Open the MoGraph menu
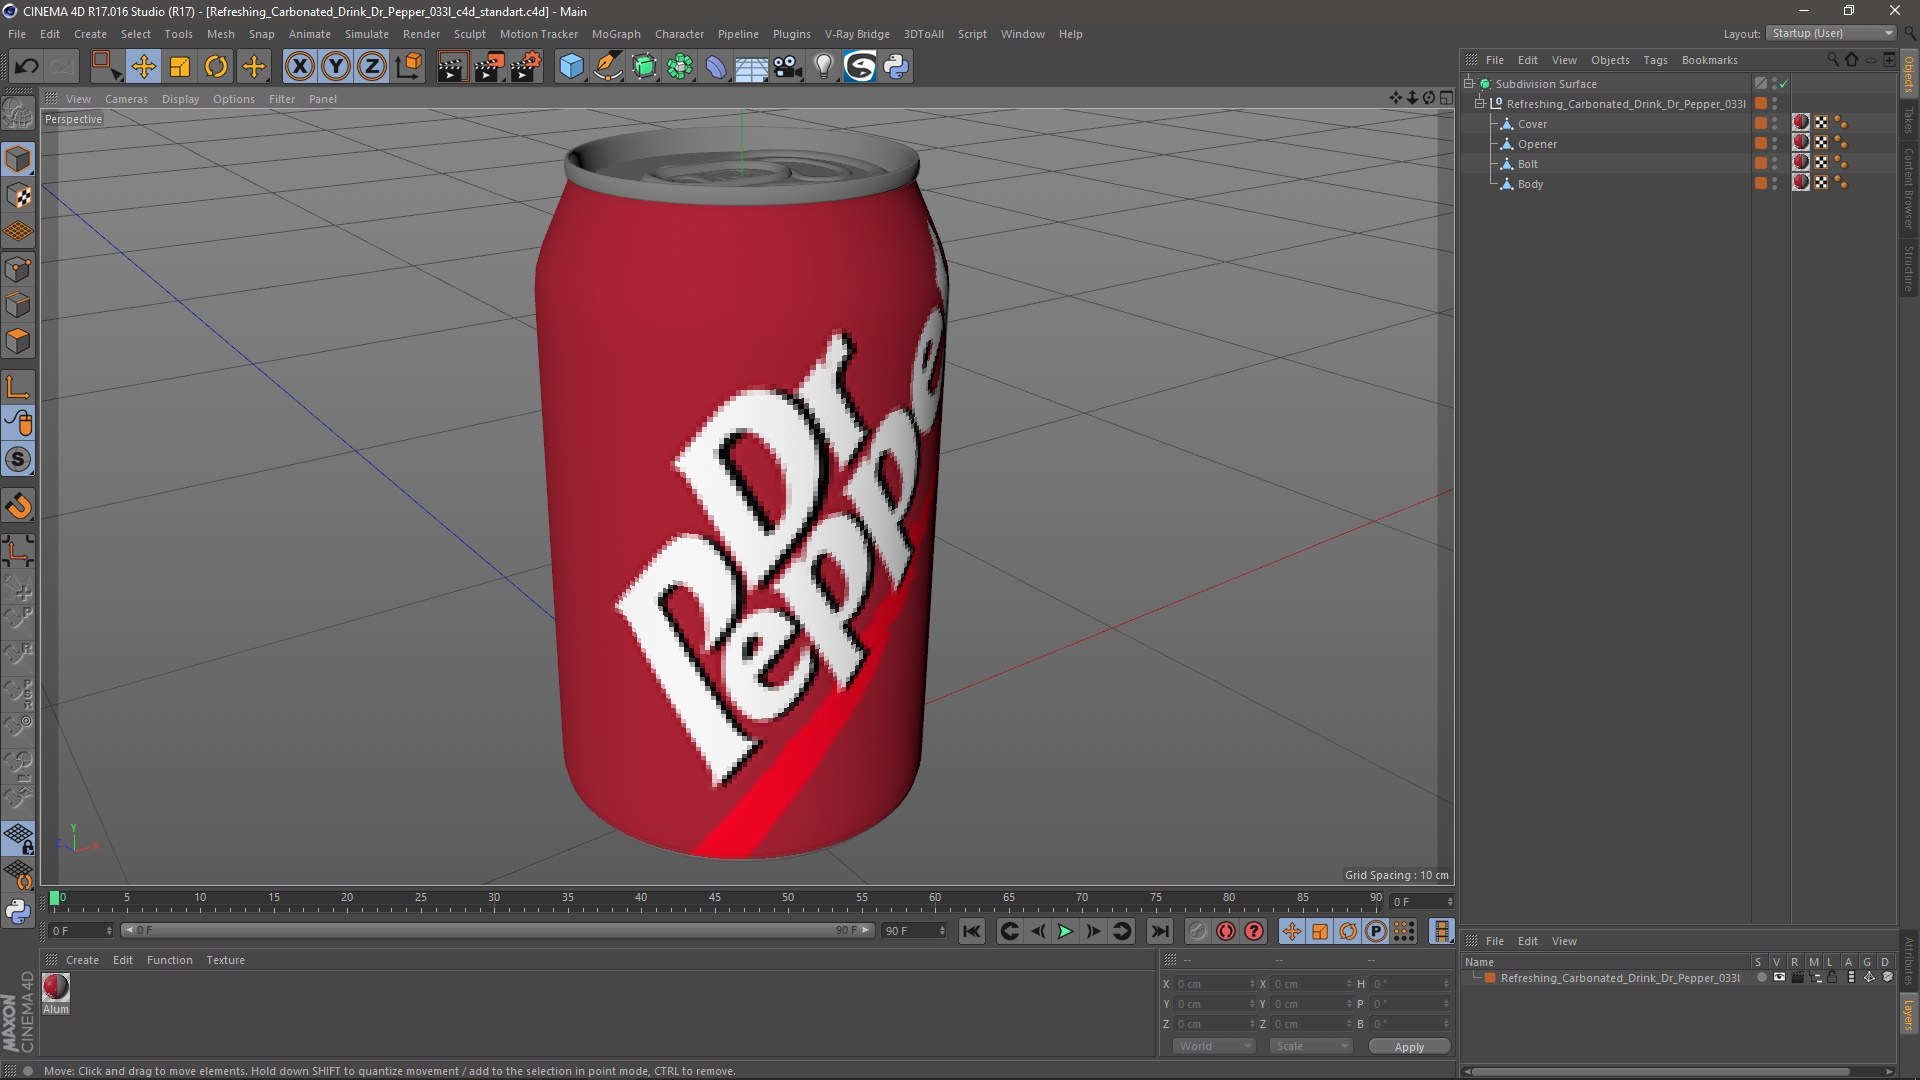 coord(616,34)
